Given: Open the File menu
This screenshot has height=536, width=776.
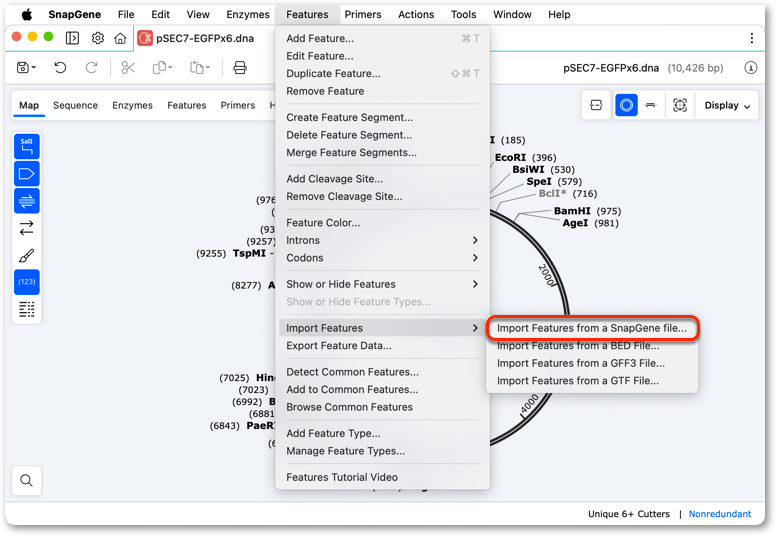Looking at the screenshot, I should click(126, 14).
